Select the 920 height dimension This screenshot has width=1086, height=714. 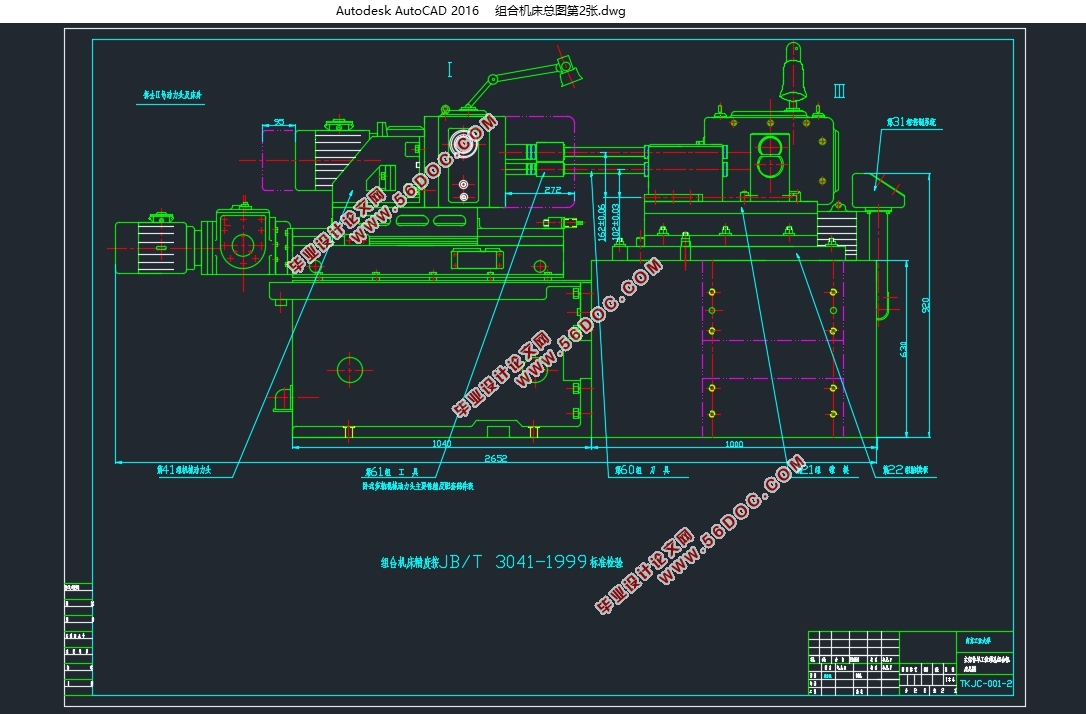pyautogui.click(x=926, y=305)
